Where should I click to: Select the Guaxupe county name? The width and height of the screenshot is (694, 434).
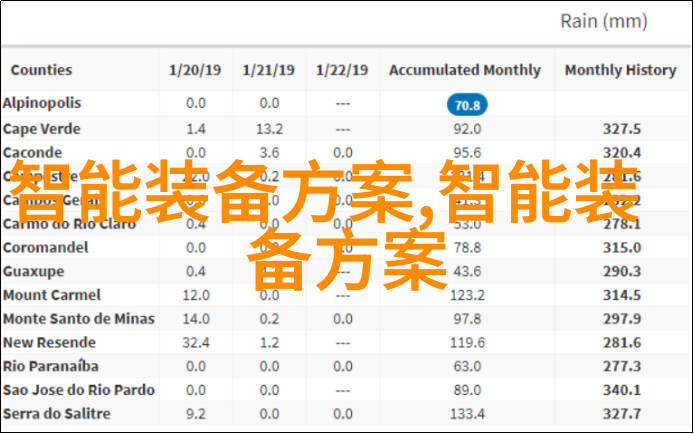(33, 271)
